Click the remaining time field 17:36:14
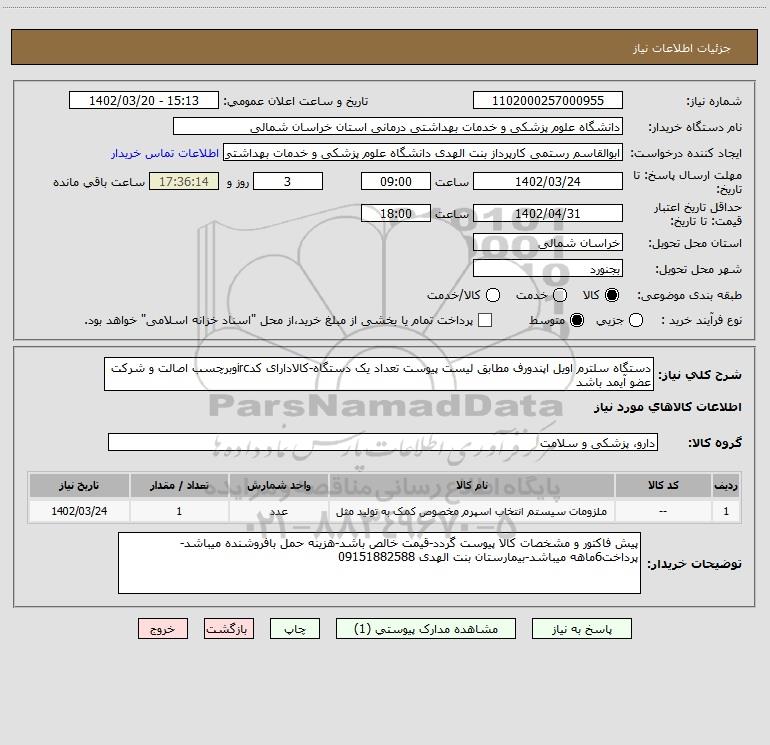 (184, 182)
